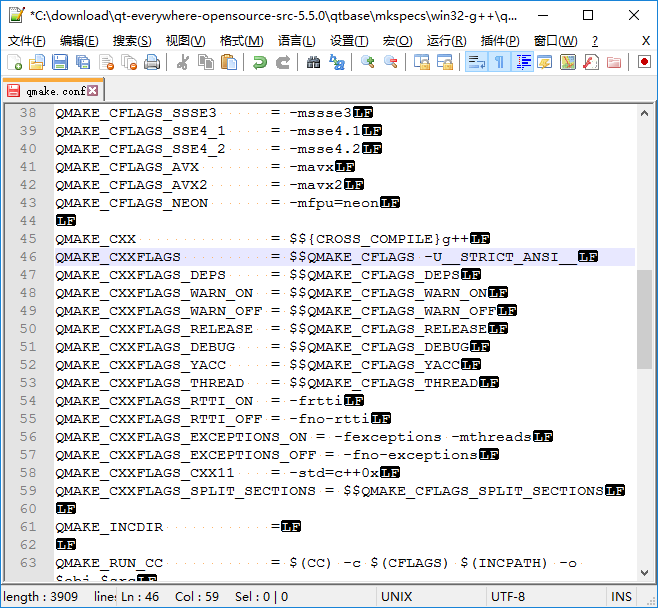Close document with menu bar X
The height and width of the screenshot is (608, 658).
[646, 41]
